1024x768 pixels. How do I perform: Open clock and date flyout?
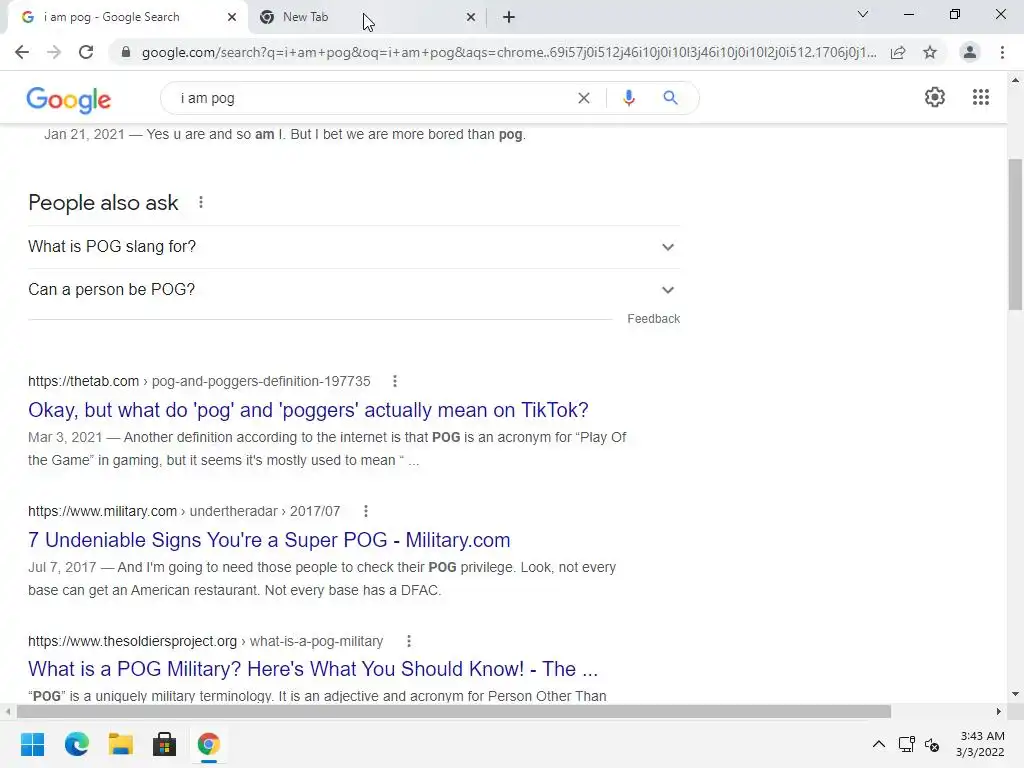point(981,744)
